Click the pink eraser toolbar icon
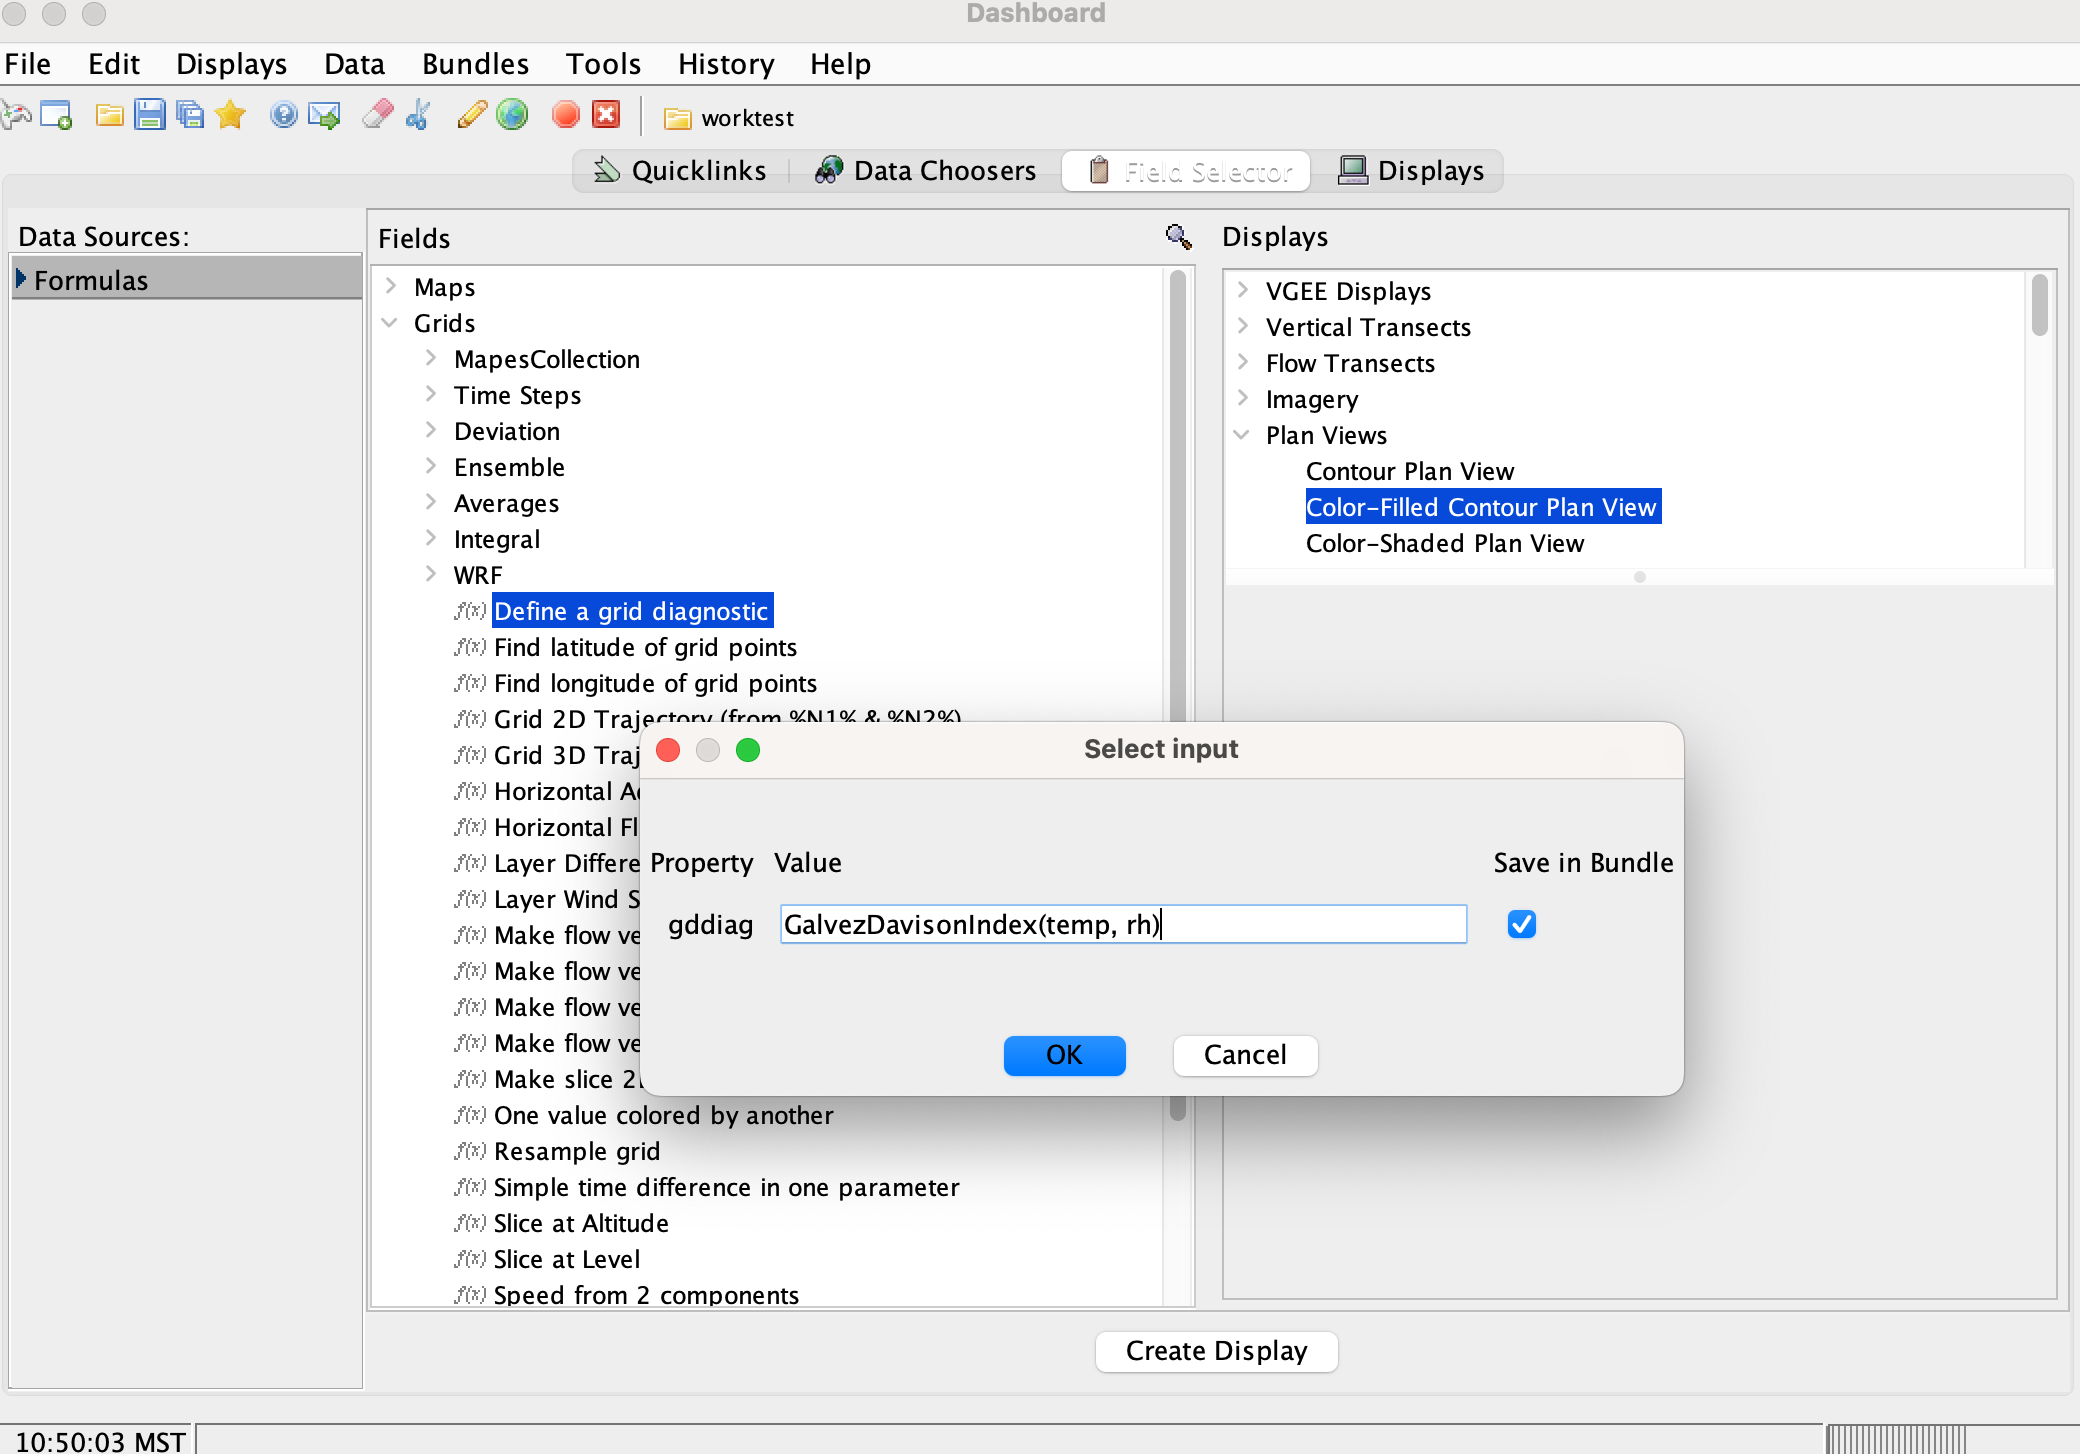The height and width of the screenshot is (1454, 2080). coord(377,116)
